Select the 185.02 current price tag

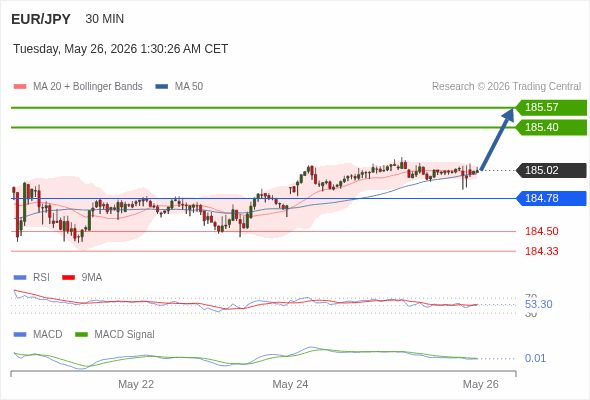[551, 170]
